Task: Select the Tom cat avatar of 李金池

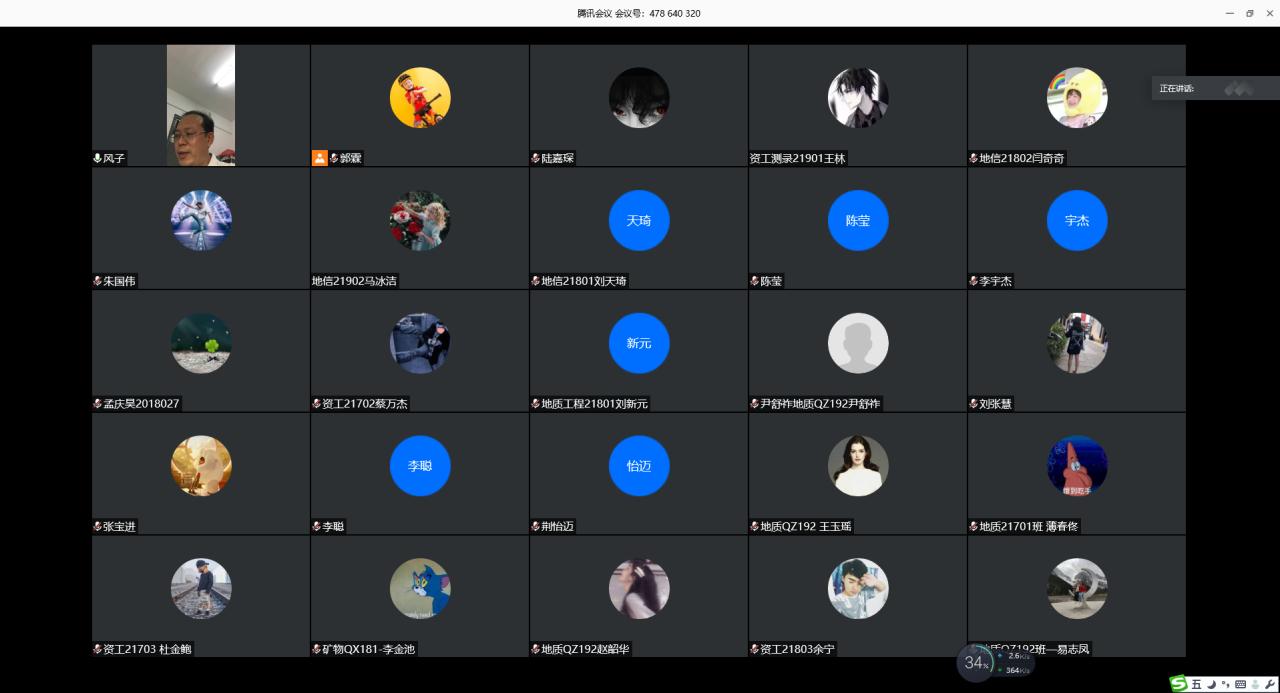Action: [x=420, y=588]
